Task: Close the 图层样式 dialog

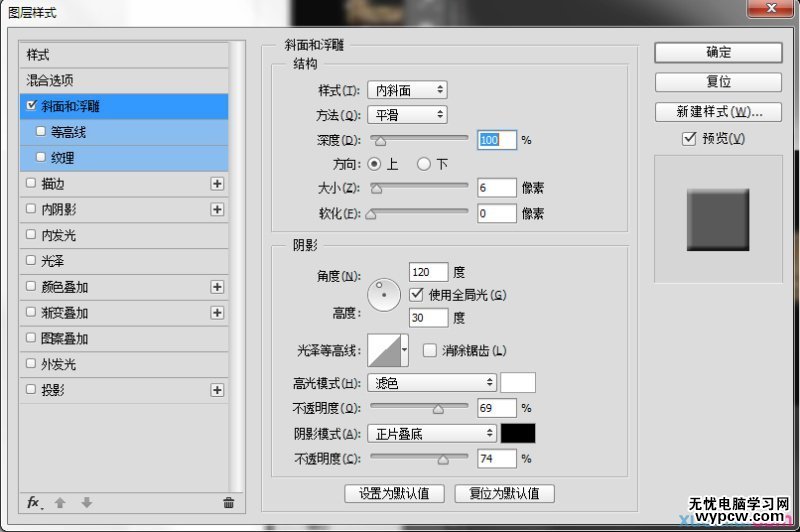Action: 771,8
